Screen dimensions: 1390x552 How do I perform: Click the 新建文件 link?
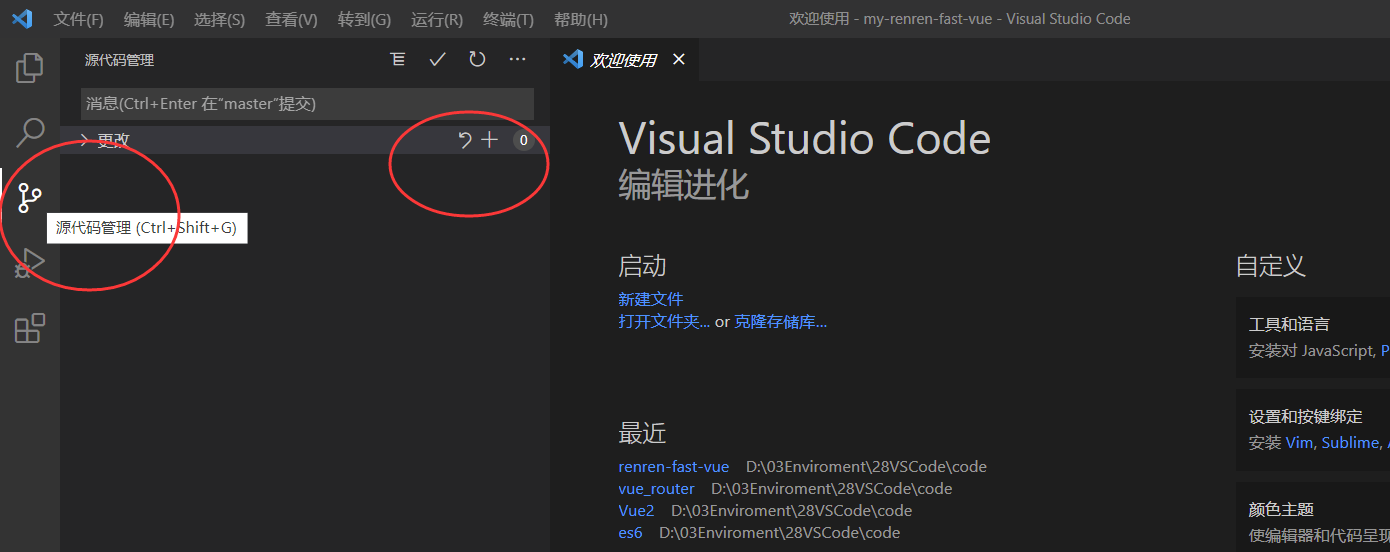651,299
